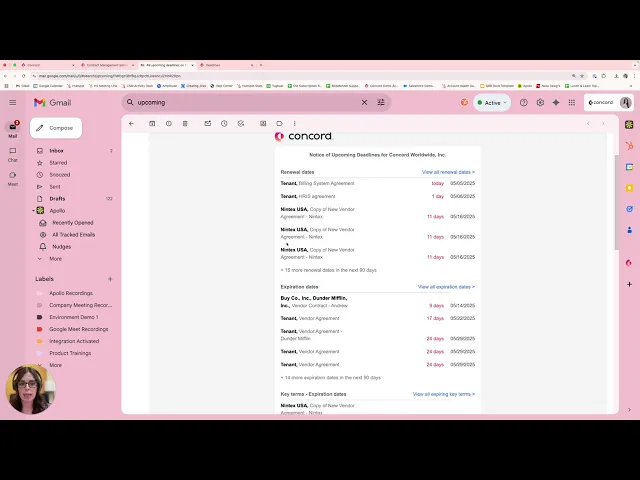The image size is (640, 480).
Task: Open the Gmail main menu hamburger icon
Action: point(13,102)
